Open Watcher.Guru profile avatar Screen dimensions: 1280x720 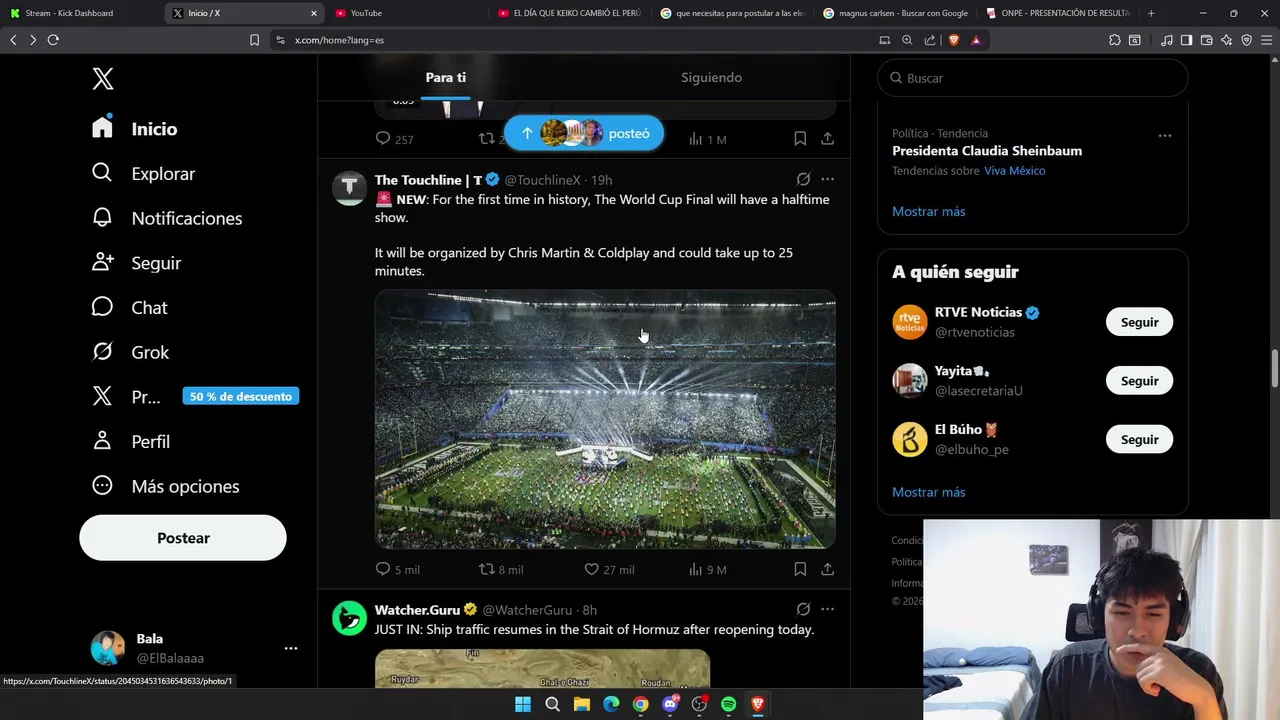349,618
